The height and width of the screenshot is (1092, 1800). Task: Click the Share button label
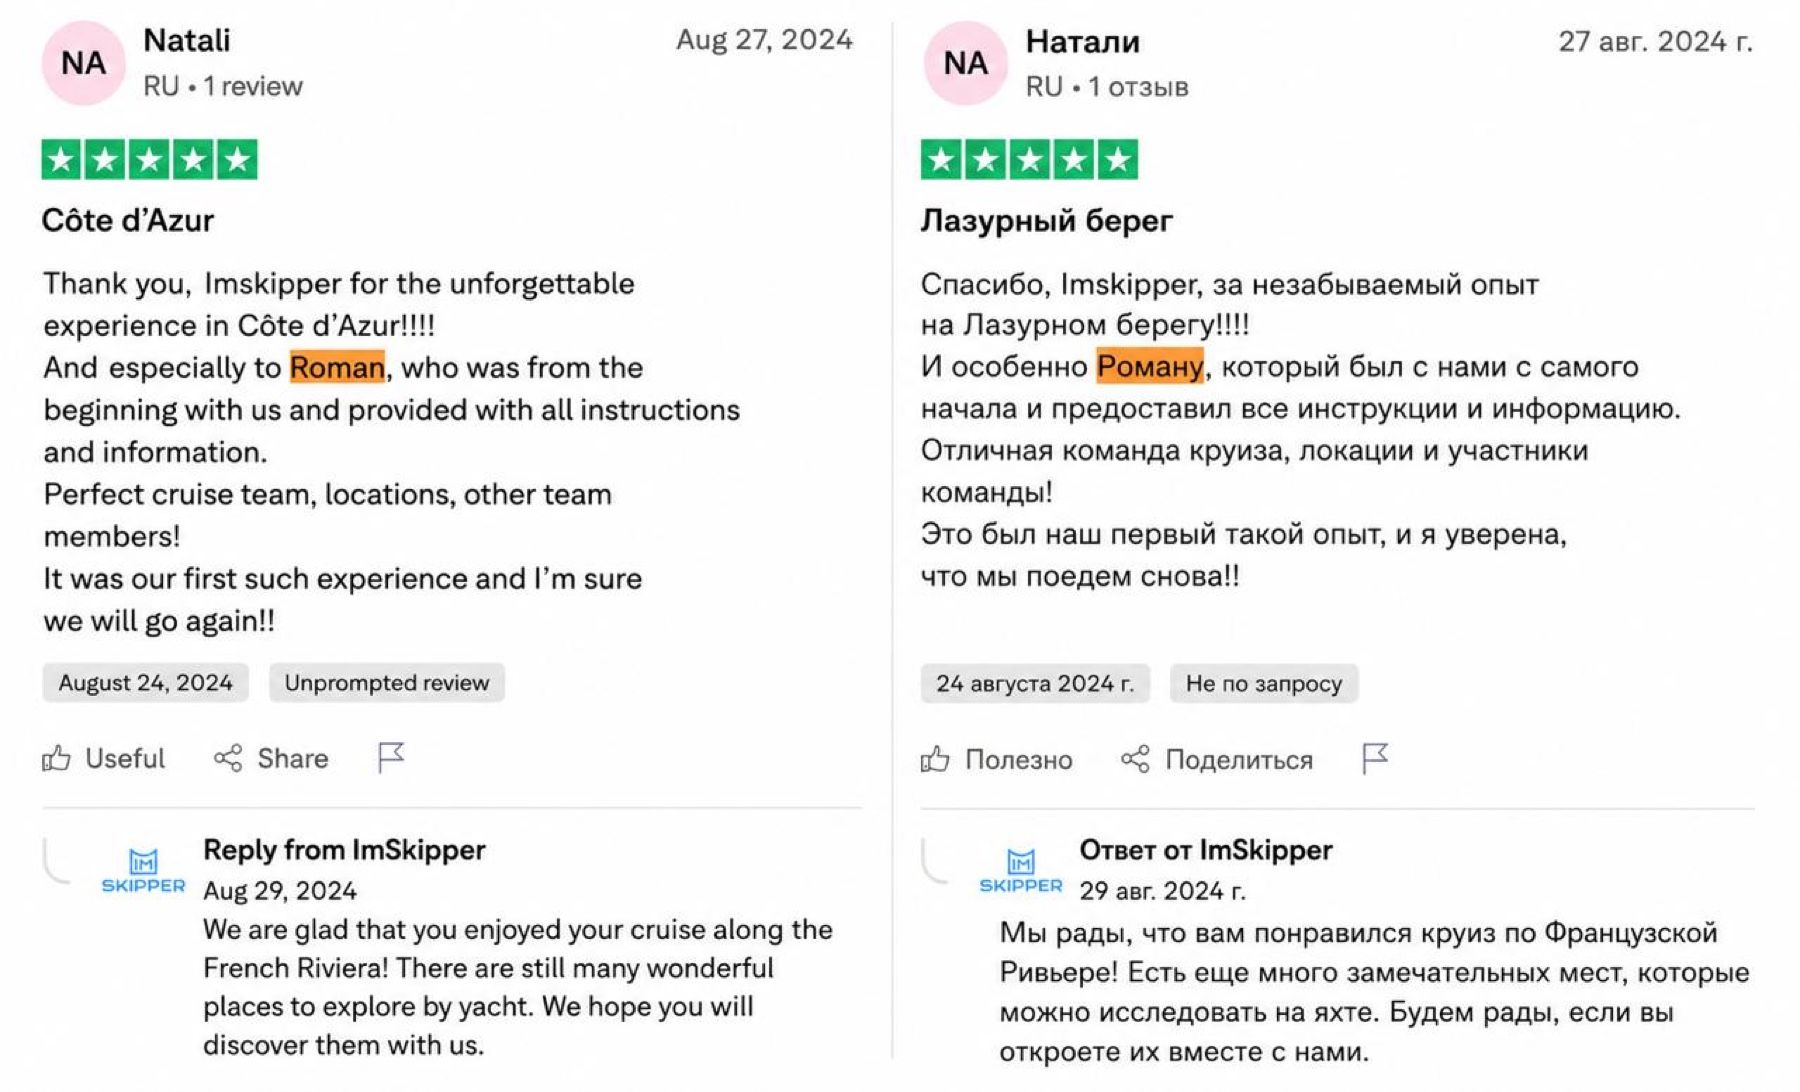click(x=293, y=759)
